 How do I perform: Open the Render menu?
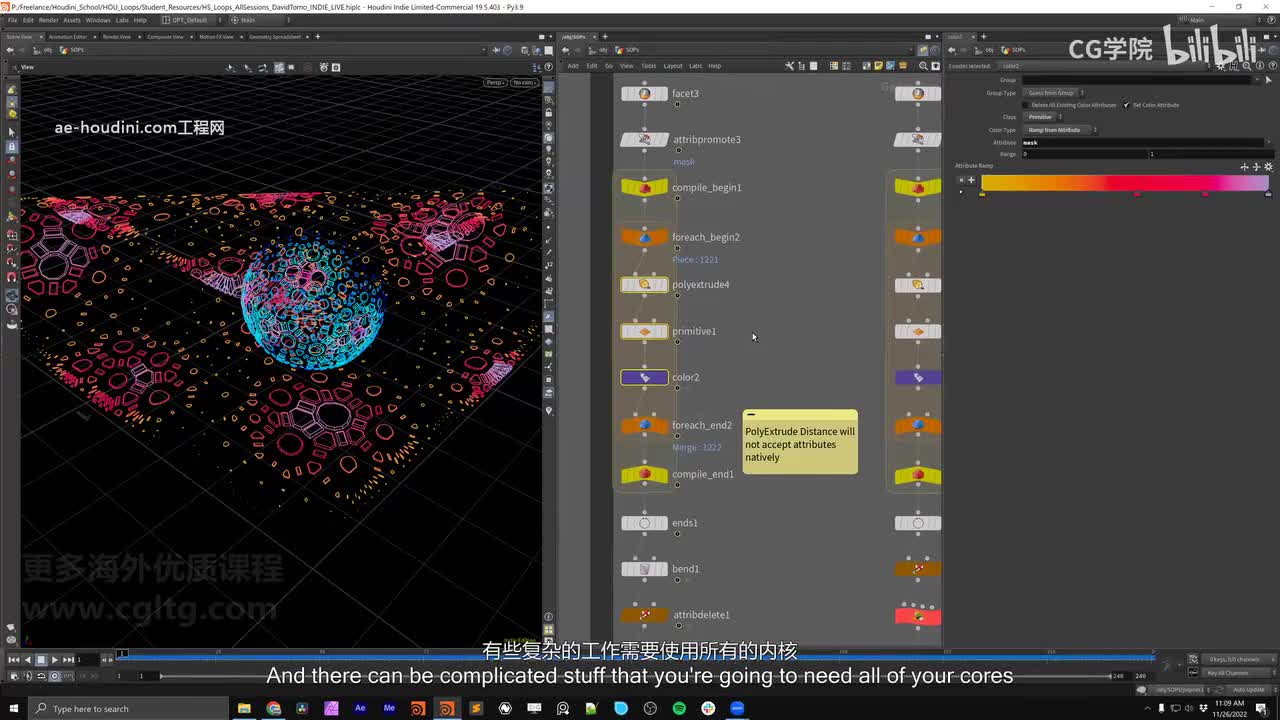[50, 20]
